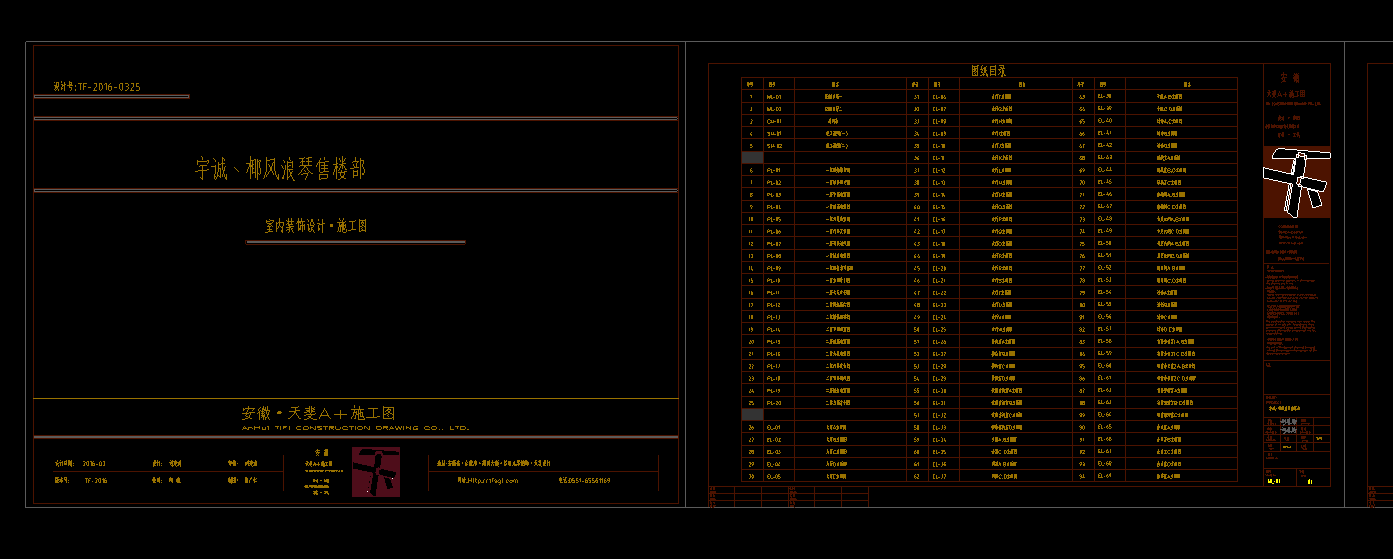Select the upper gray filled cell in index table

752,158
